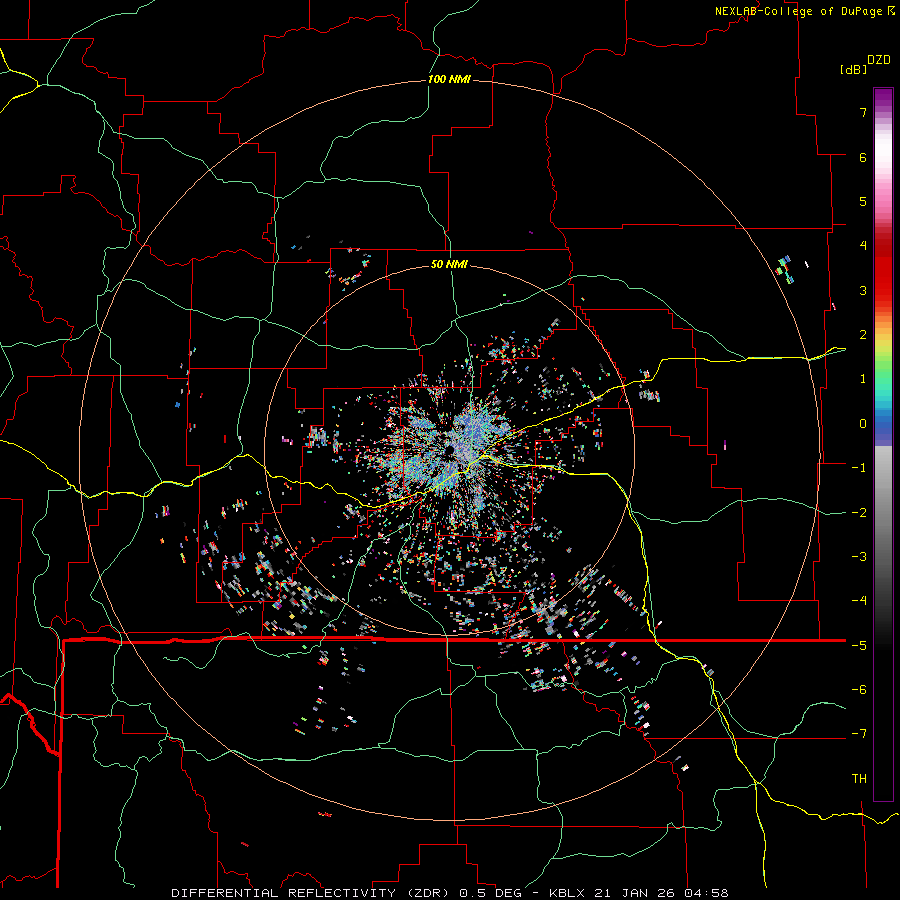This screenshot has height=900, width=900.
Task: Click the '[dB]' unit label
Action: (853, 69)
